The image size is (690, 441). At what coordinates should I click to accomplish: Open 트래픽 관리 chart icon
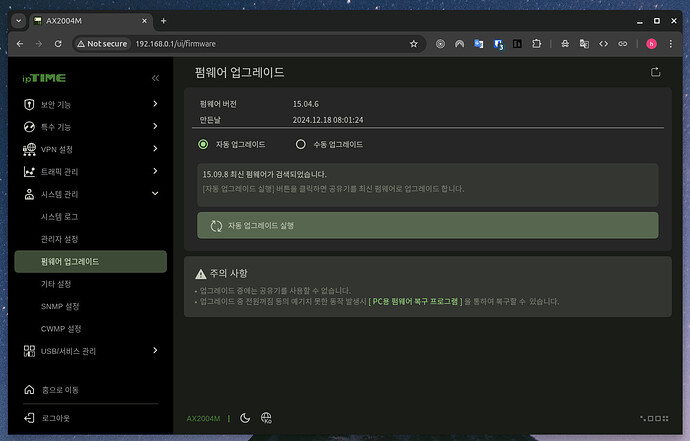coord(29,172)
